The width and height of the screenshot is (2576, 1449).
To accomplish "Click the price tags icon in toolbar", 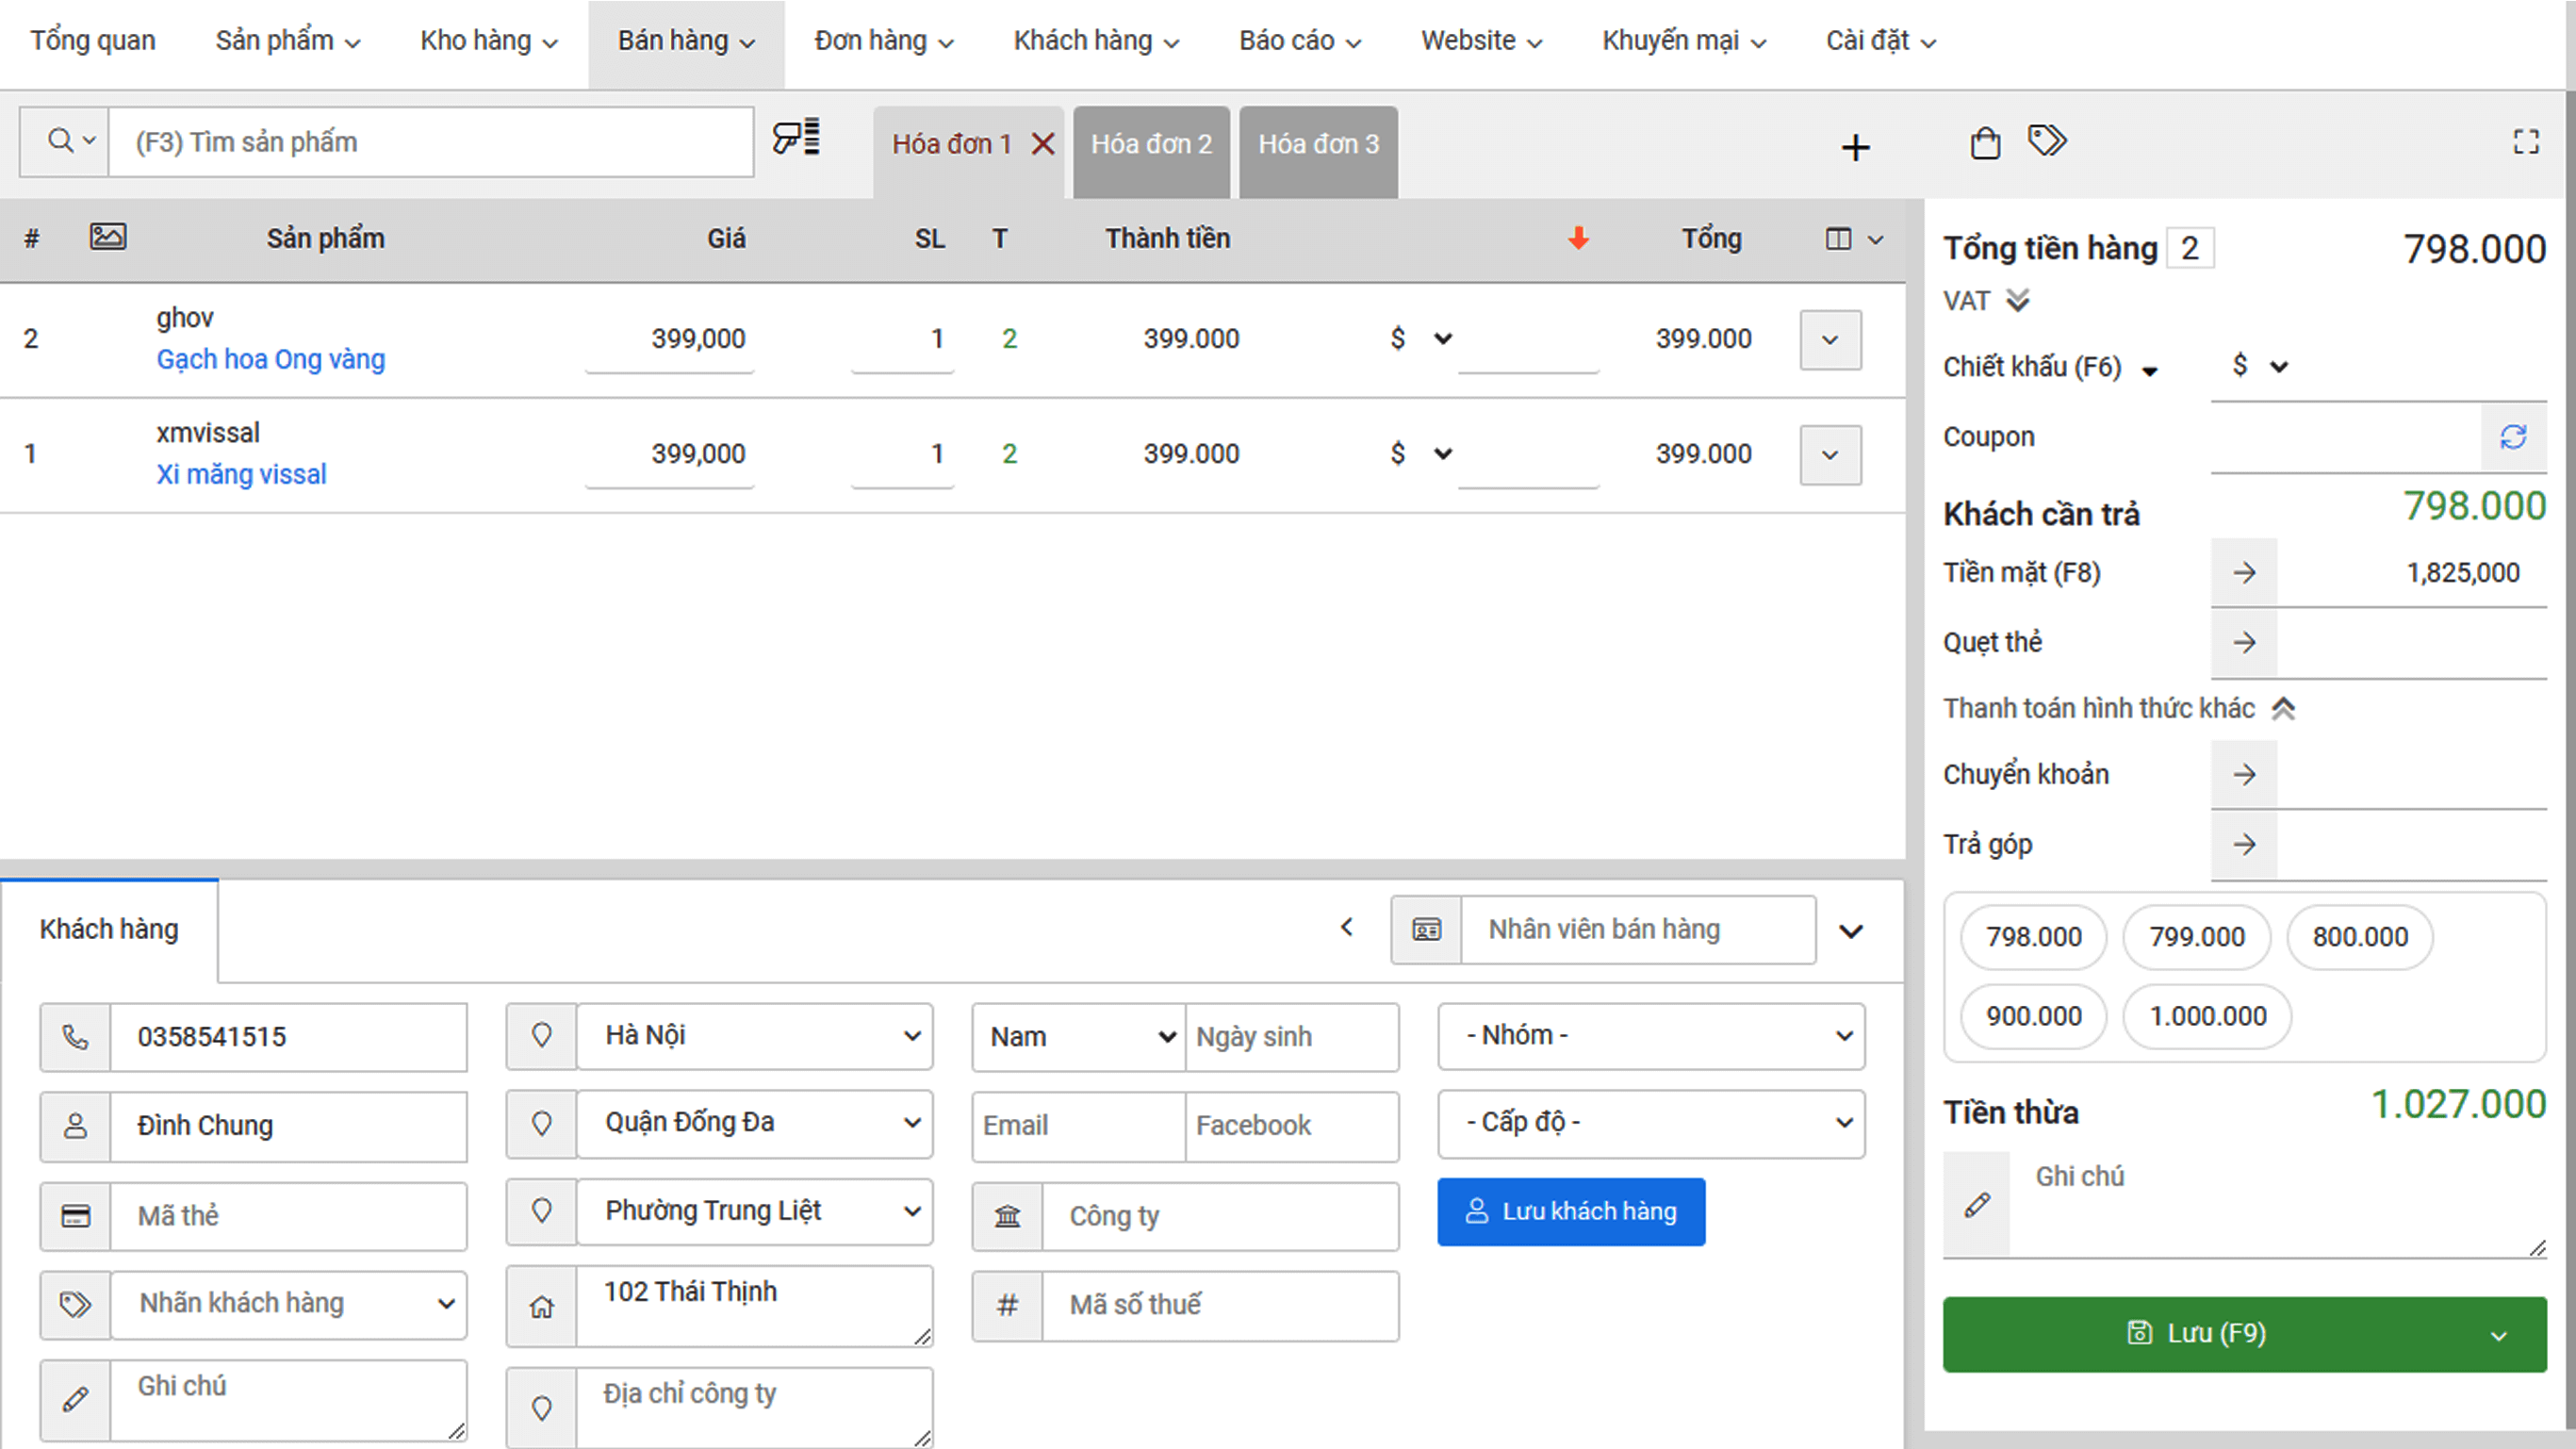I will pos(2047,140).
